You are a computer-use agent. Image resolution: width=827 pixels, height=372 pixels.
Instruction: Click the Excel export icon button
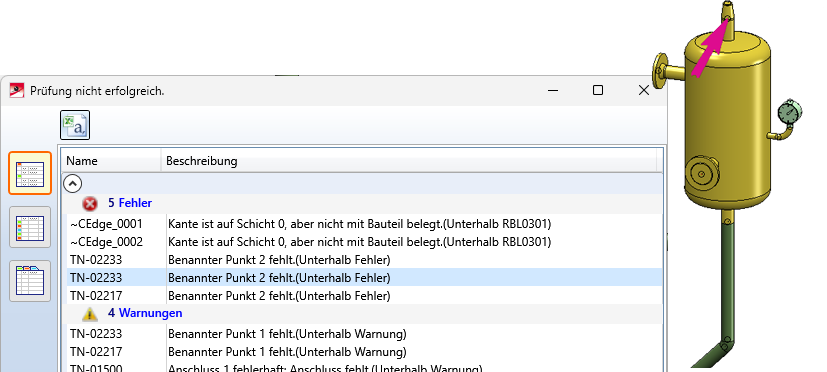pos(75,125)
